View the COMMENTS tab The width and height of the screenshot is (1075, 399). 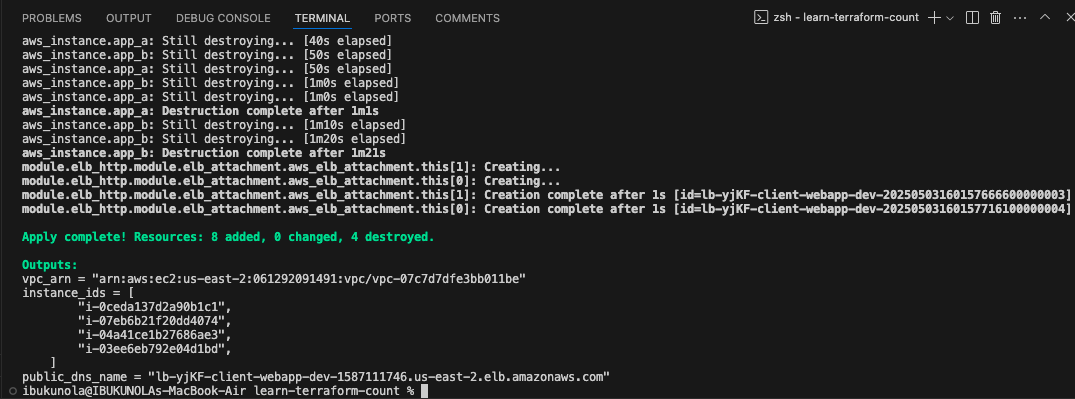click(x=468, y=19)
